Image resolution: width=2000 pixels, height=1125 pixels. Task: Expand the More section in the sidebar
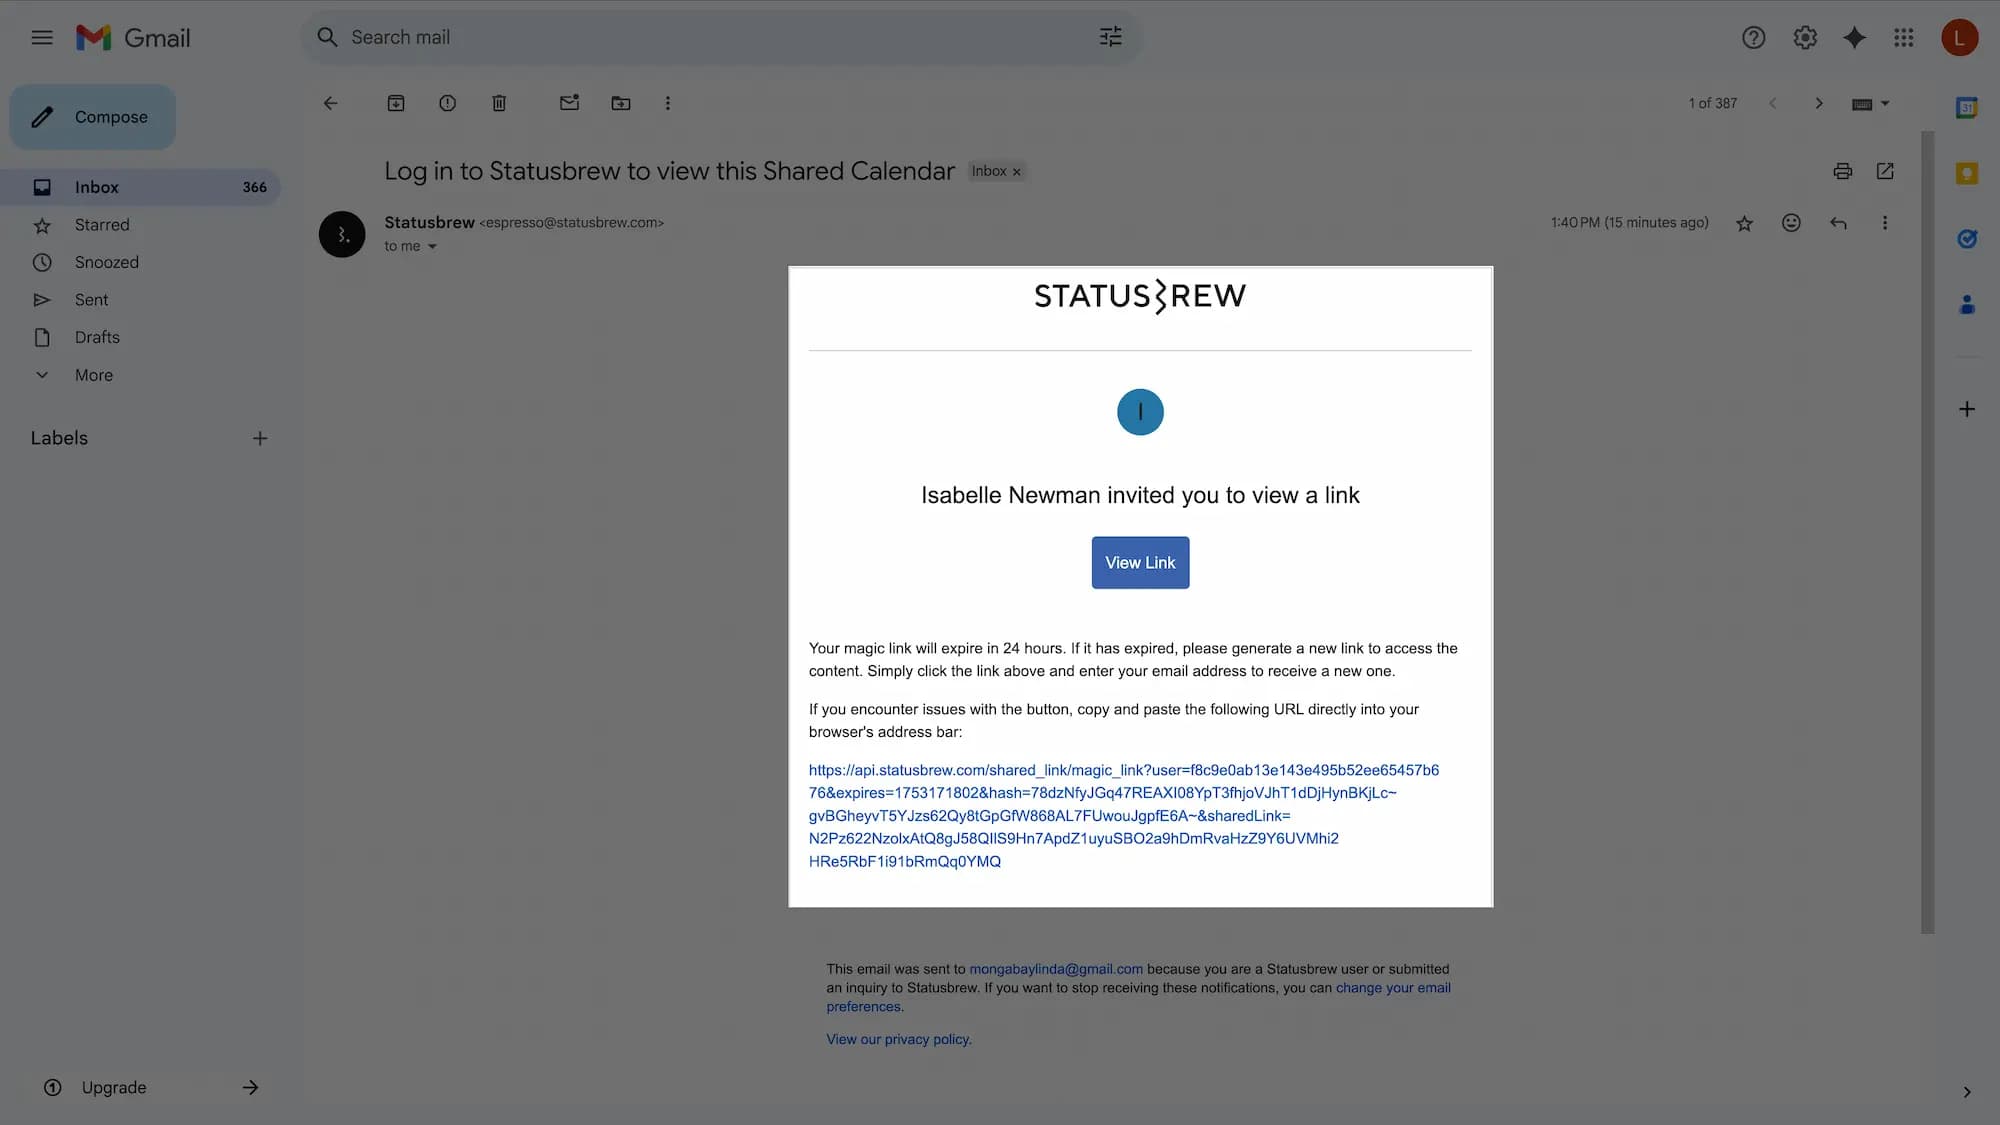pyautogui.click(x=93, y=375)
